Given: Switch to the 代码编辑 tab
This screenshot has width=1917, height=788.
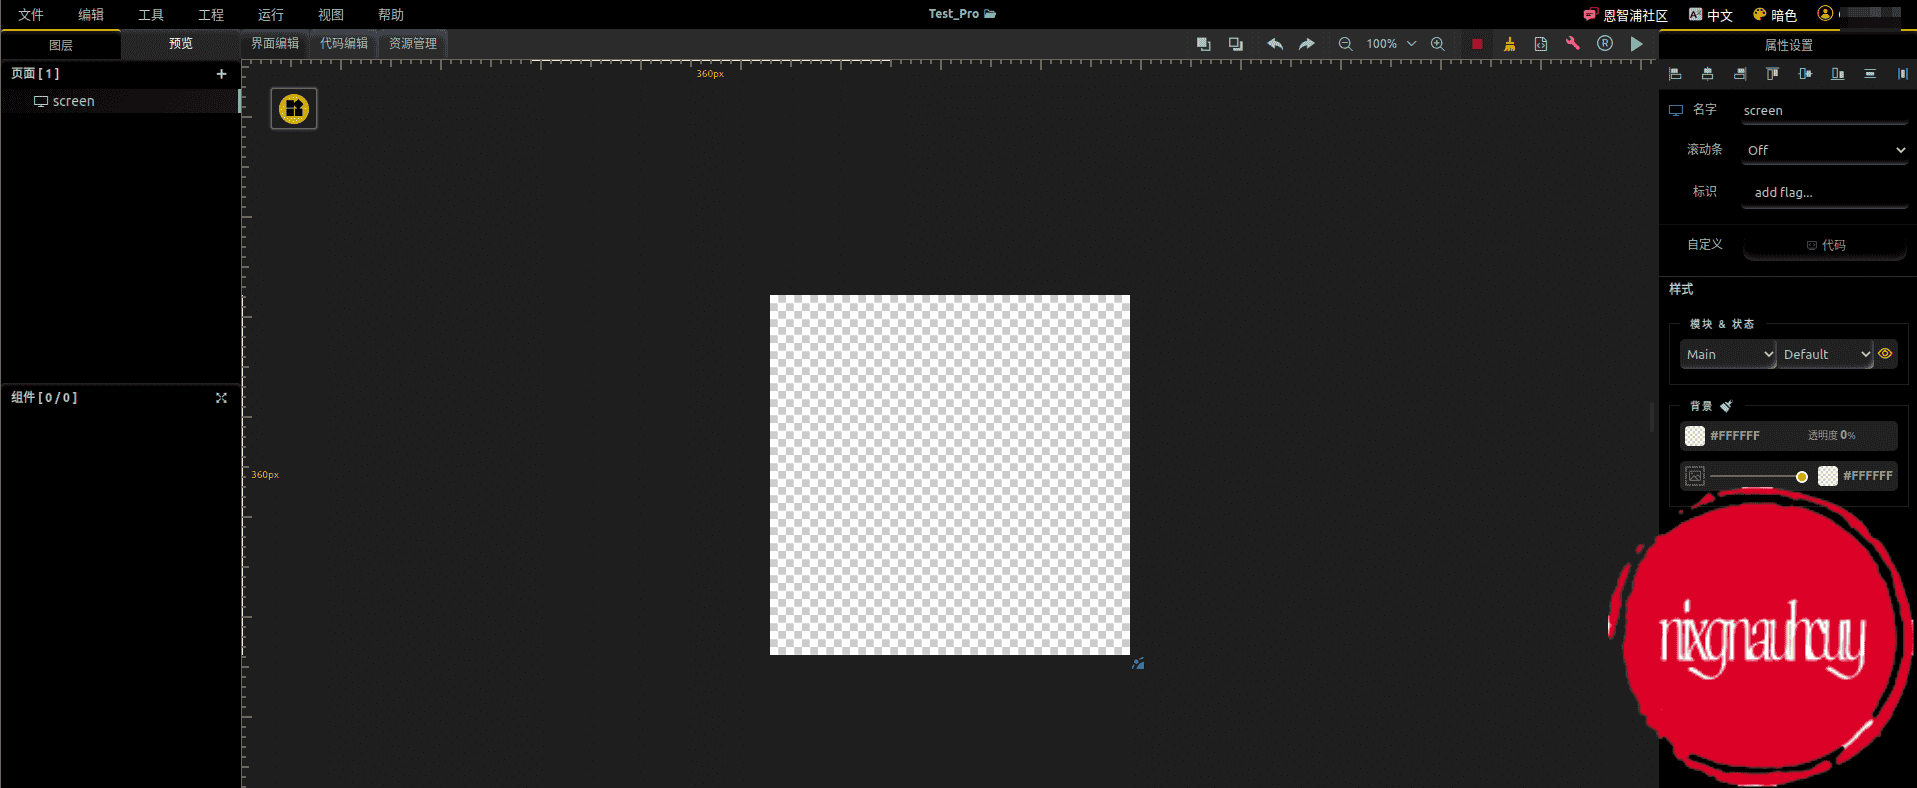Looking at the screenshot, I should 343,44.
